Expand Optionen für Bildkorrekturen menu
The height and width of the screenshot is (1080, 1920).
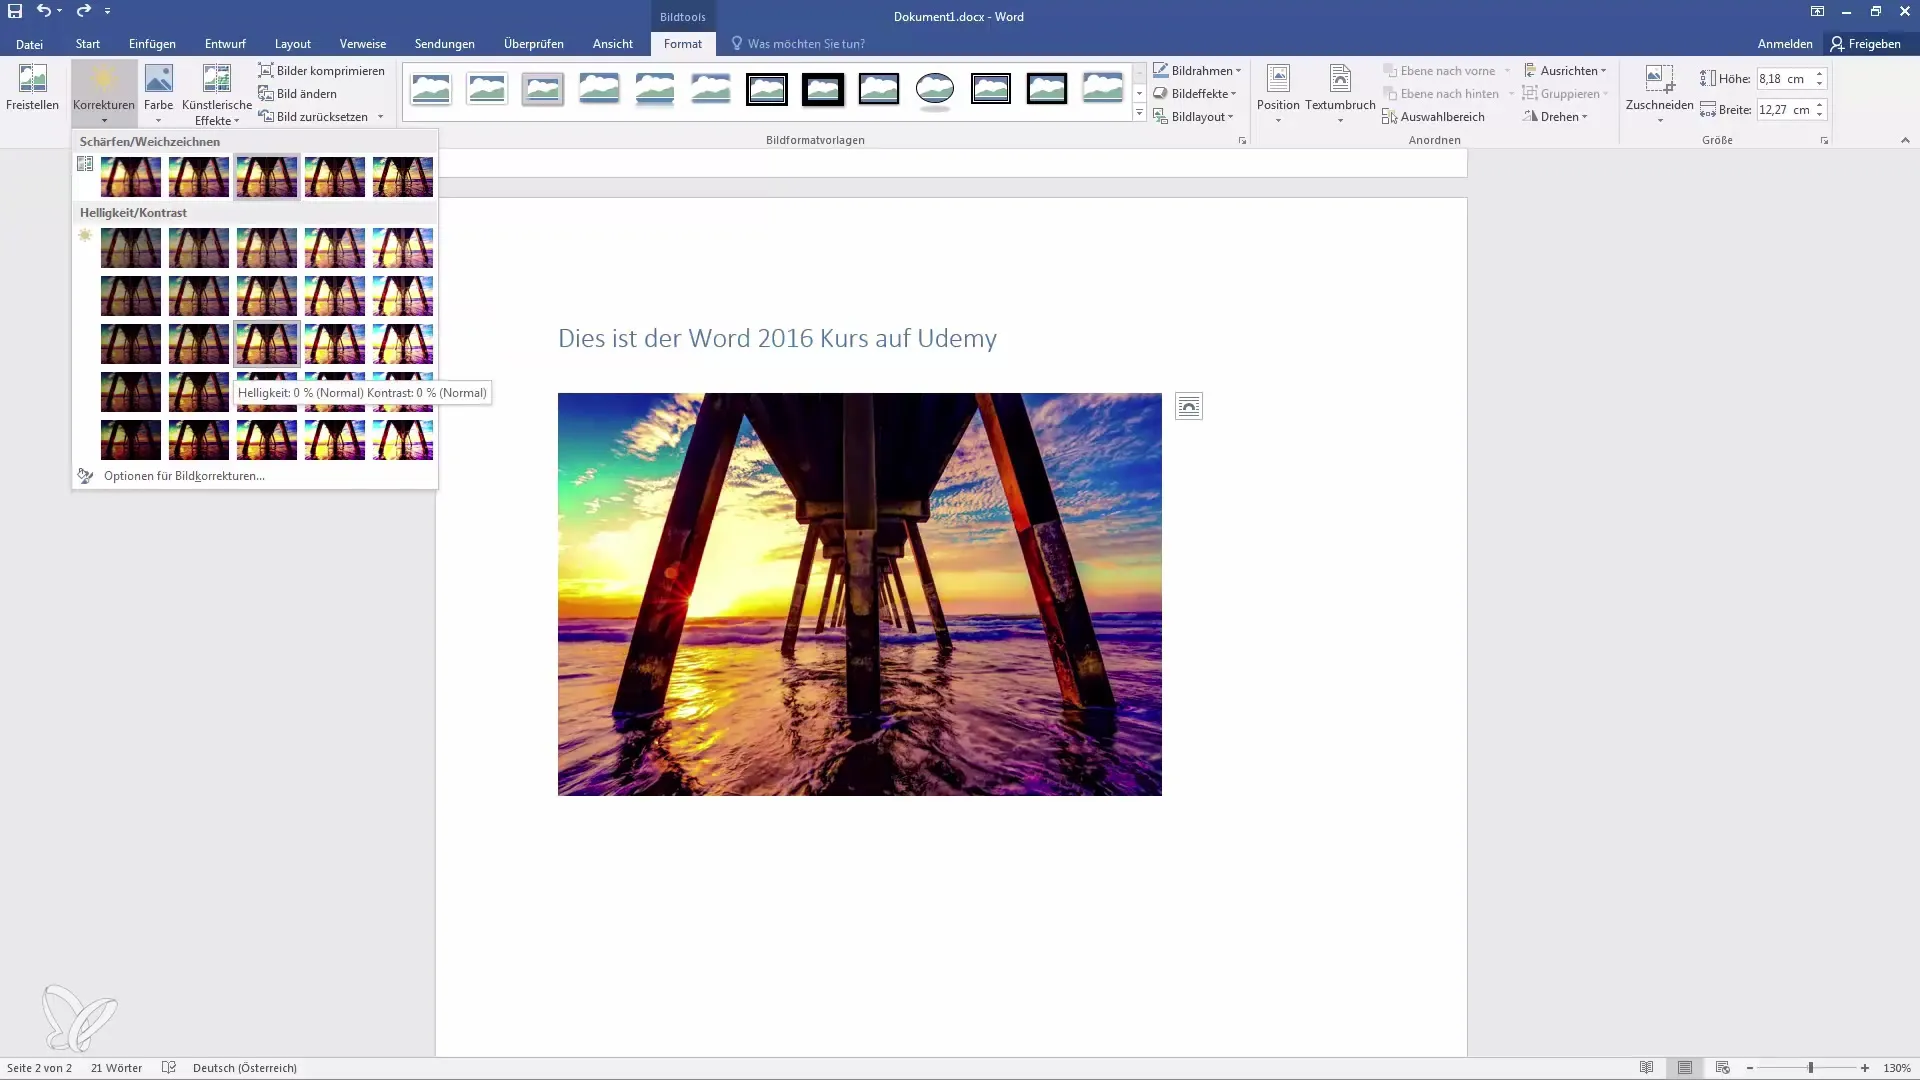[183, 475]
